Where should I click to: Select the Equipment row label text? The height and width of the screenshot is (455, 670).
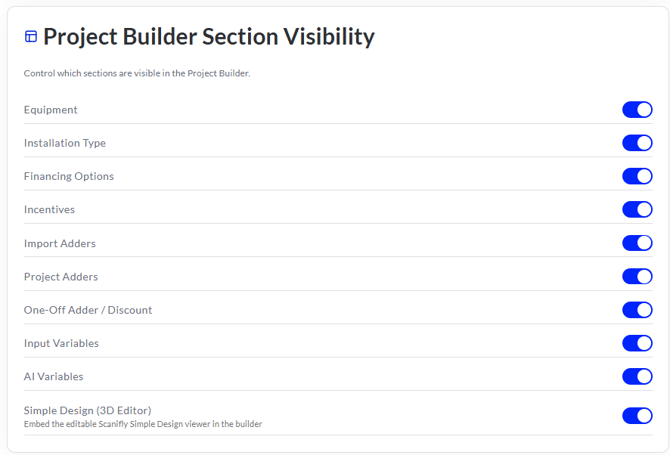click(x=50, y=110)
